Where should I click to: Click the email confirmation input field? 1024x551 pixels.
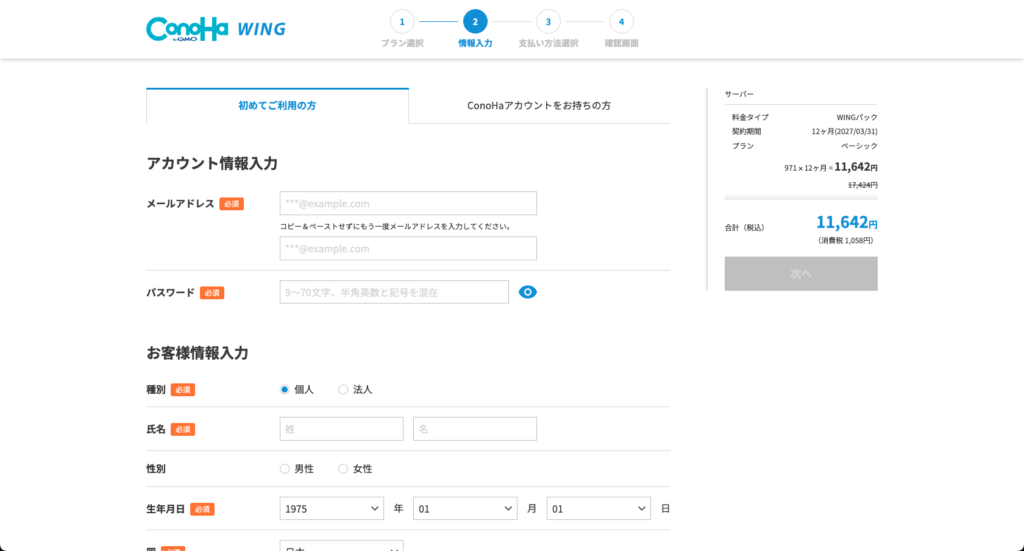click(408, 248)
